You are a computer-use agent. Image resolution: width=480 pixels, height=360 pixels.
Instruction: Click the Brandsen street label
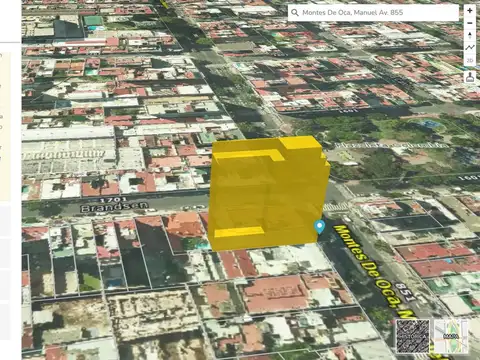click(x=114, y=207)
